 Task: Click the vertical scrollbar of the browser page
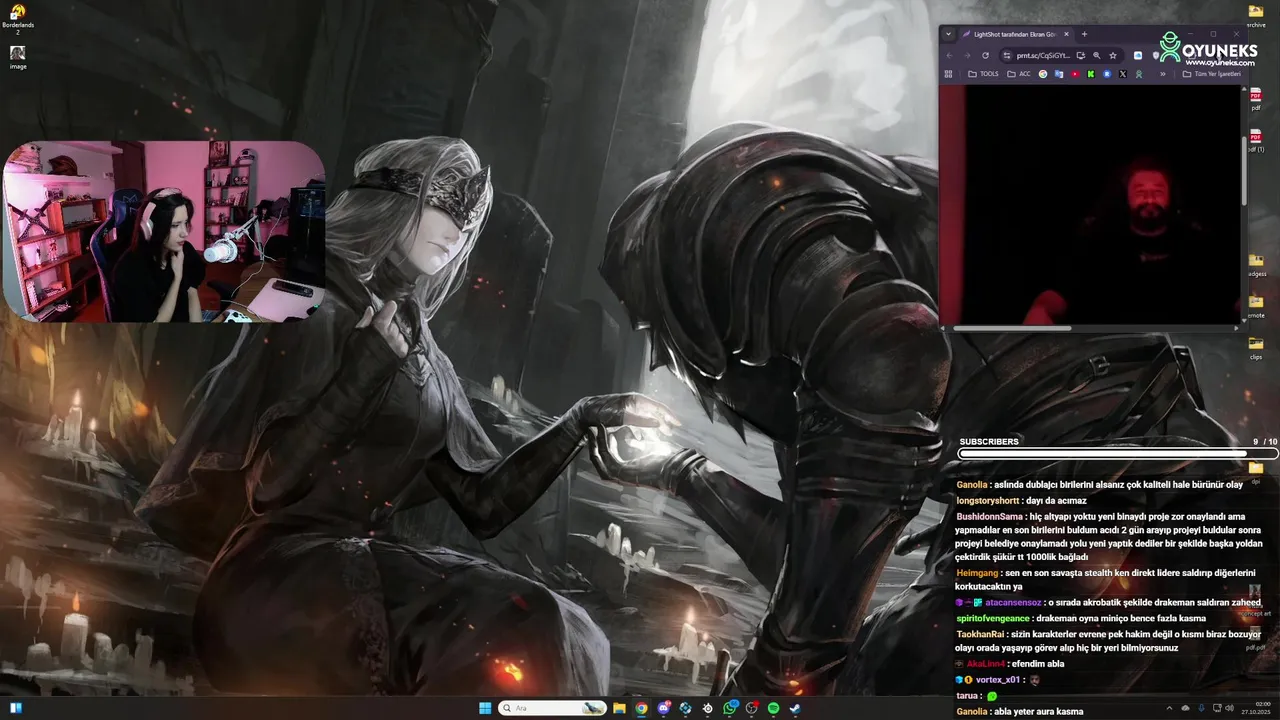tap(1244, 170)
